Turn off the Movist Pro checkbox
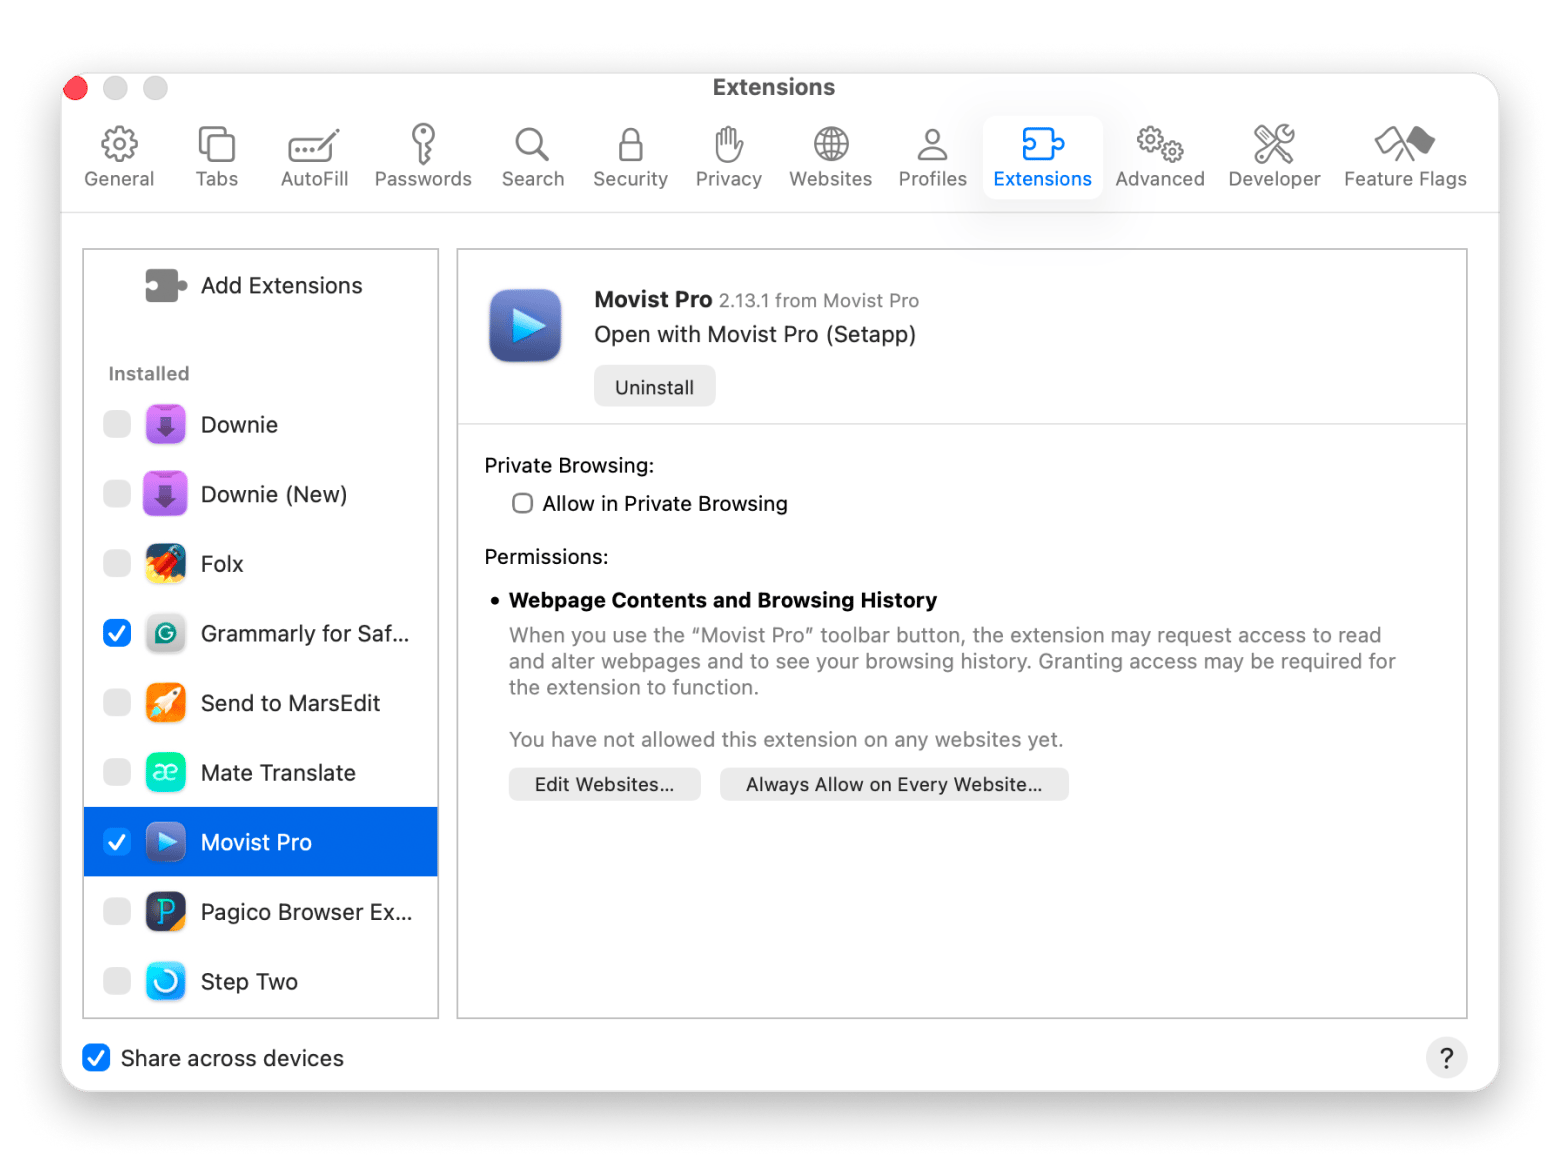1560x1172 pixels. tap(117, 842)
